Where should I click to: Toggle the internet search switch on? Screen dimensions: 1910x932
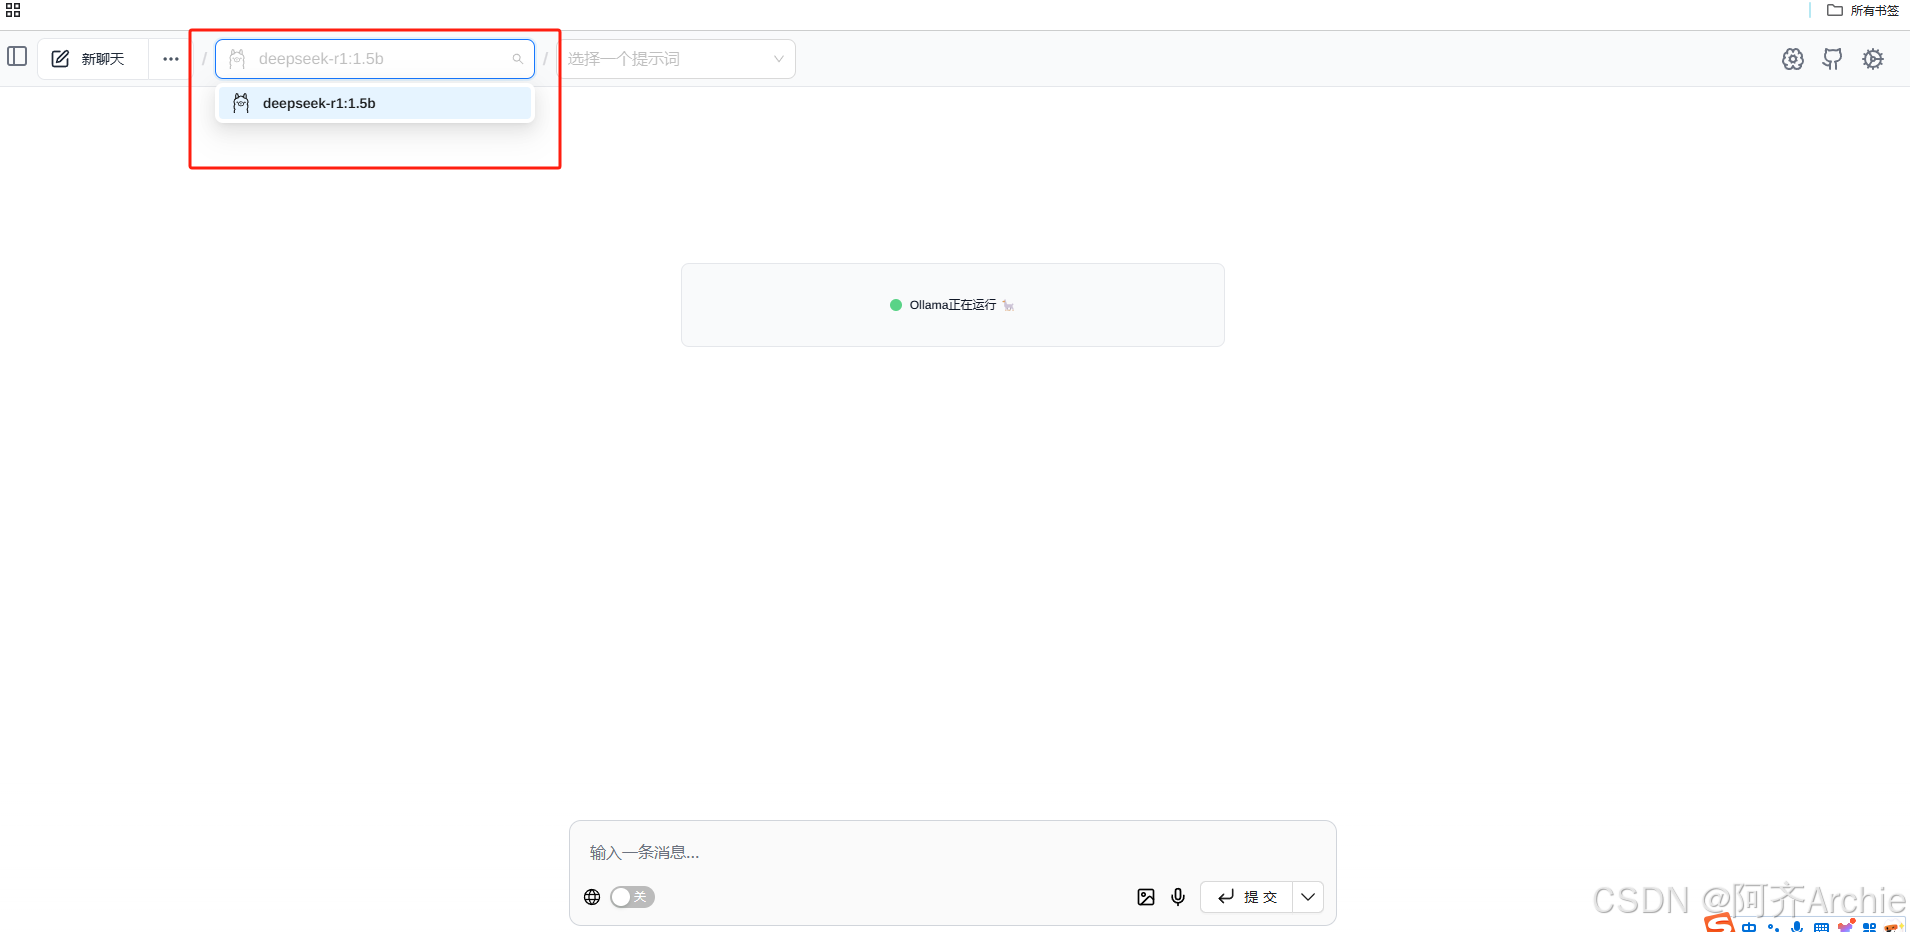[x=632, y=897]
